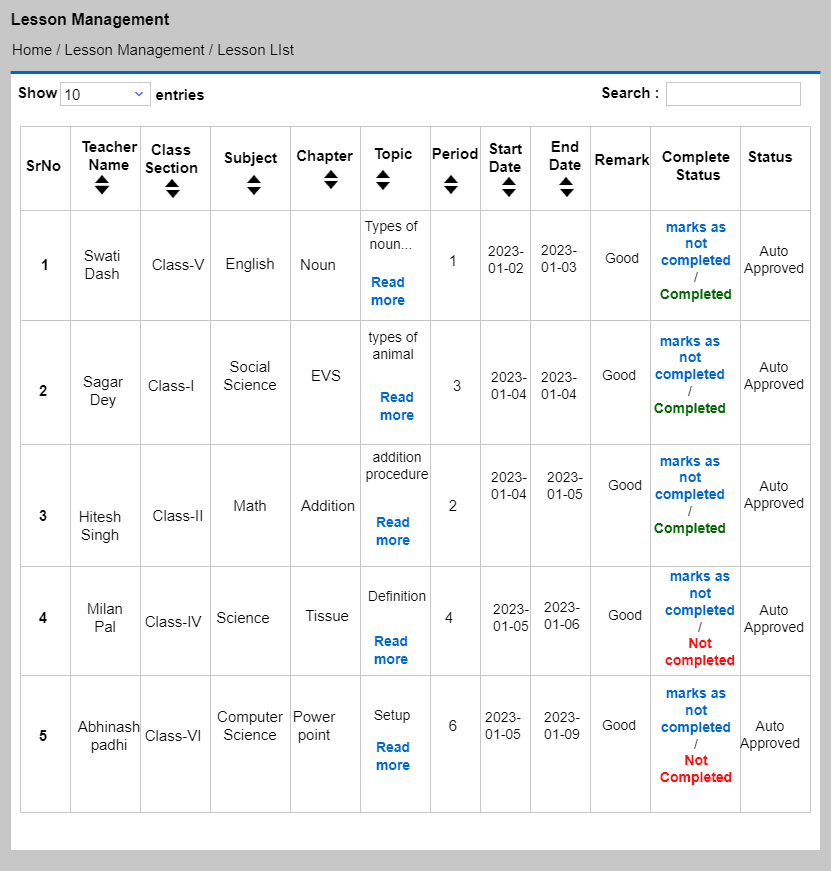
Task: Sort by Teacher Name column arrows
Action: point(102,185)
